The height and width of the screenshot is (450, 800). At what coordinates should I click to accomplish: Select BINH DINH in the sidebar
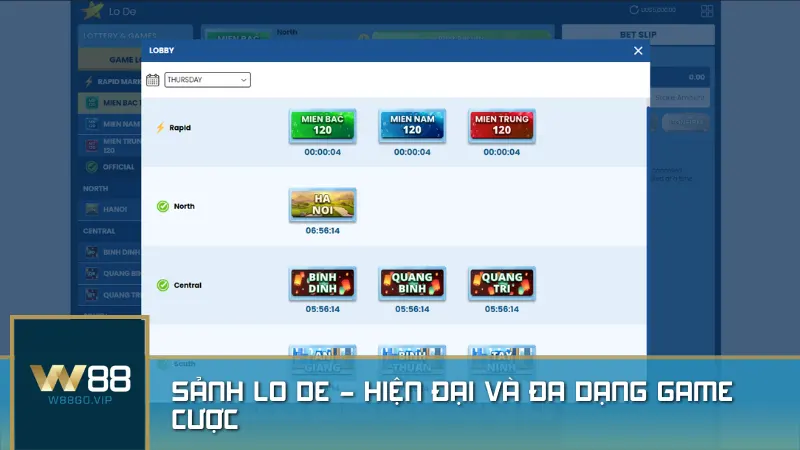110,252
